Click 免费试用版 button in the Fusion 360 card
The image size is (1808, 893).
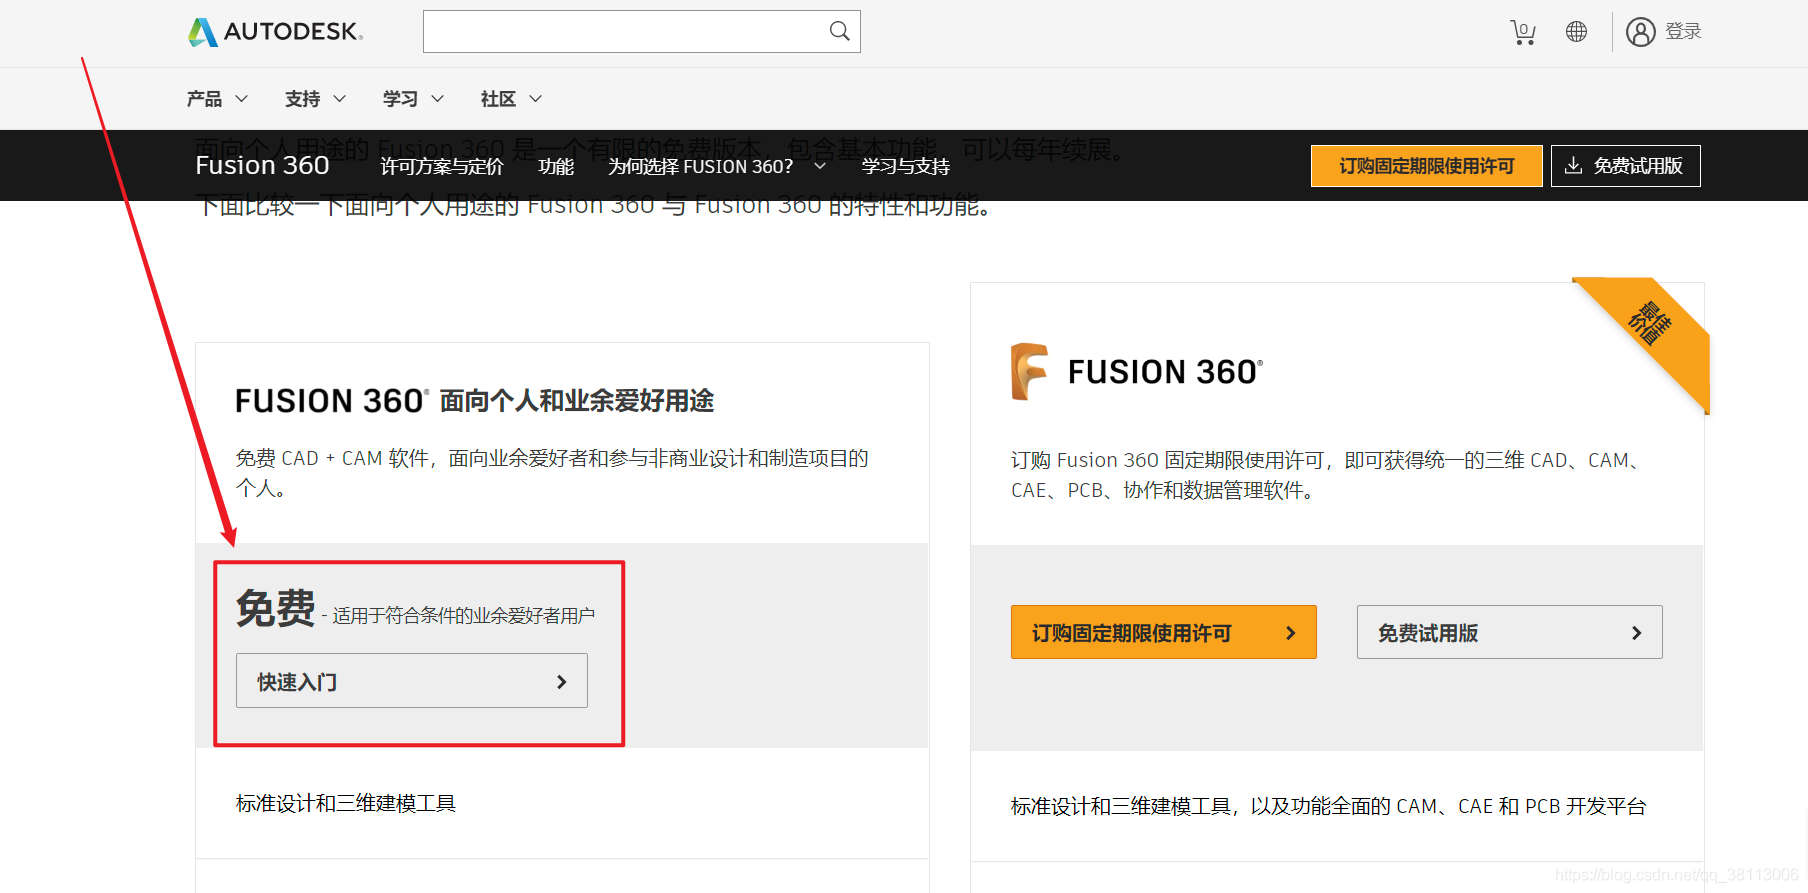(x=1509, y=632)
